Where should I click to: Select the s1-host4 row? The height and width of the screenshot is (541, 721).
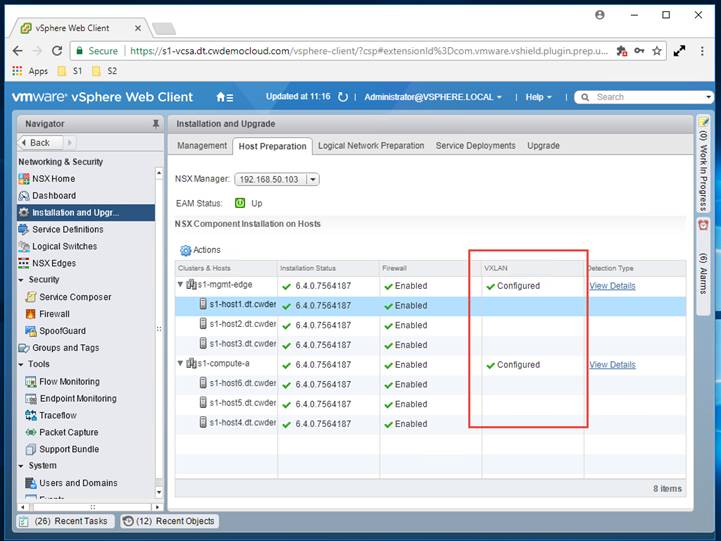(x=430, y=424)
